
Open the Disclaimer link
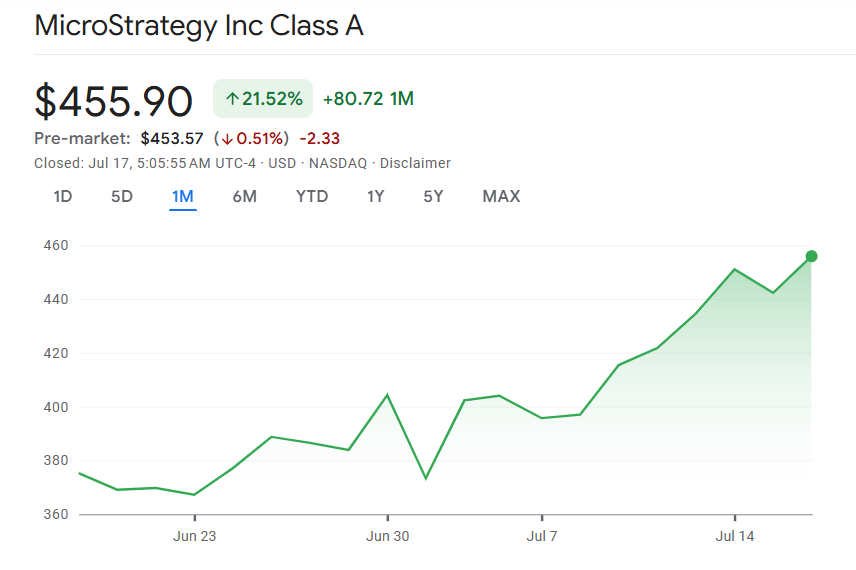coord(415,163)
